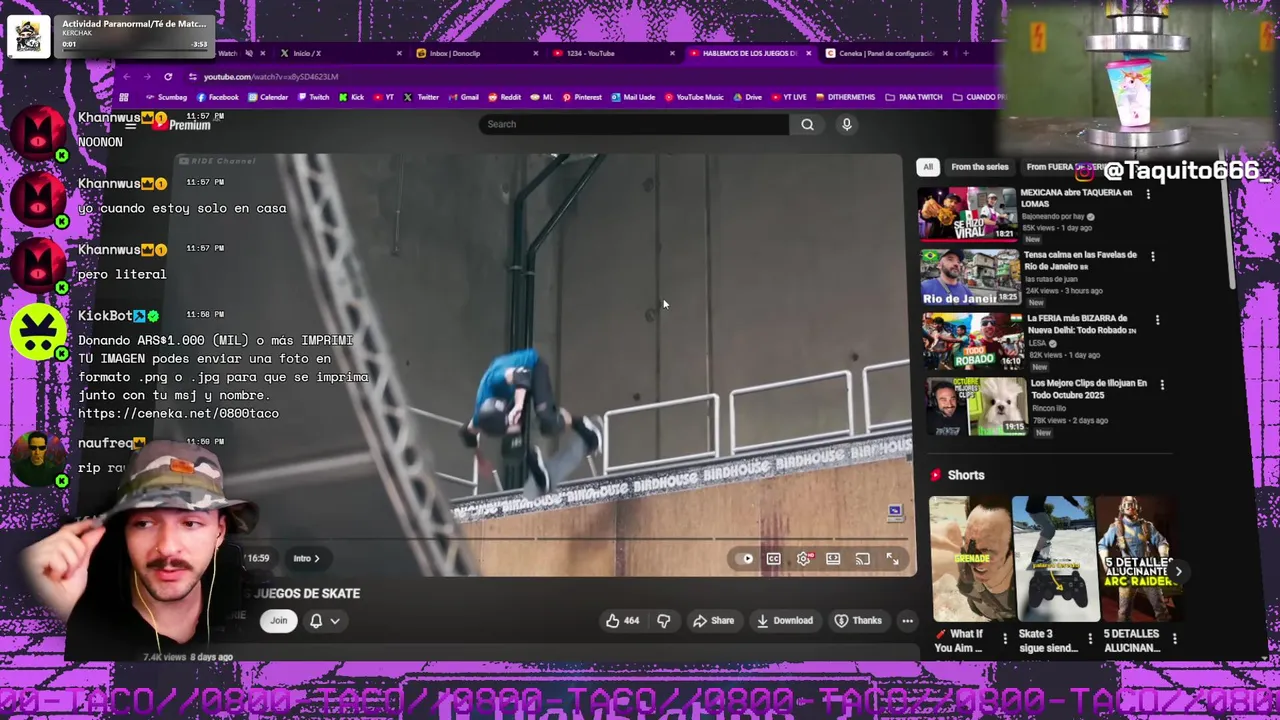Open the Los Mejore Clips de Illojuan title
The width and height of the screenshot is (1280, 720).
[1089, 389]
